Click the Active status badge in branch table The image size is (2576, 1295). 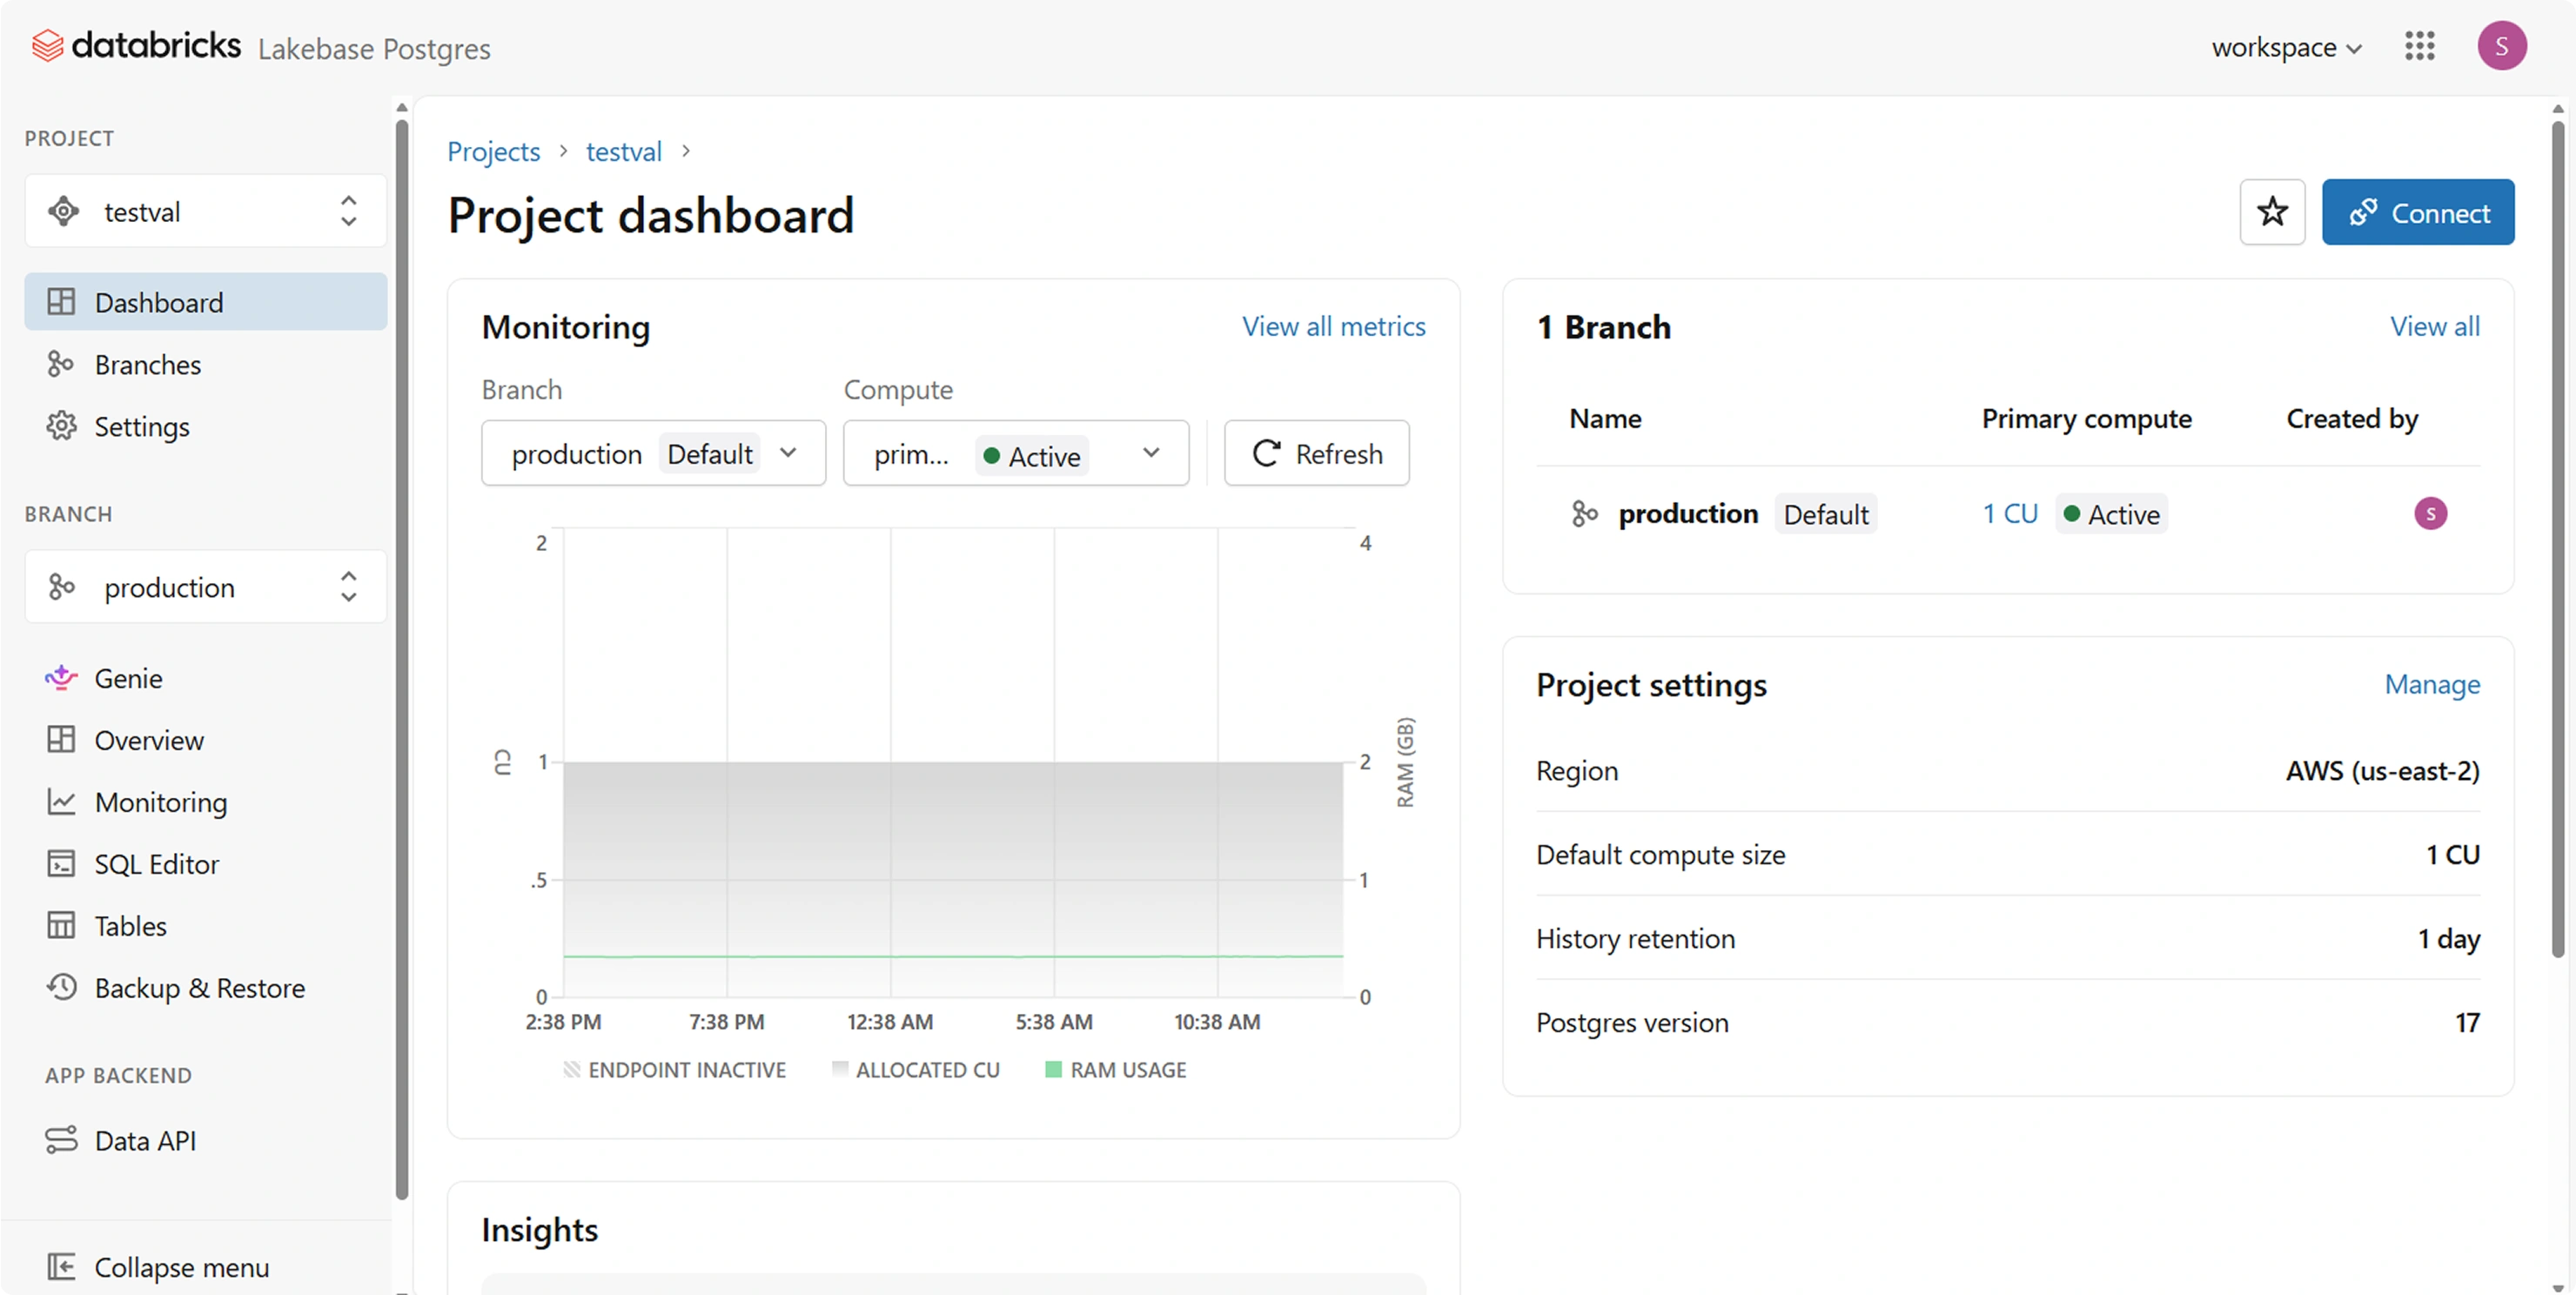[x=2111, y=514]
